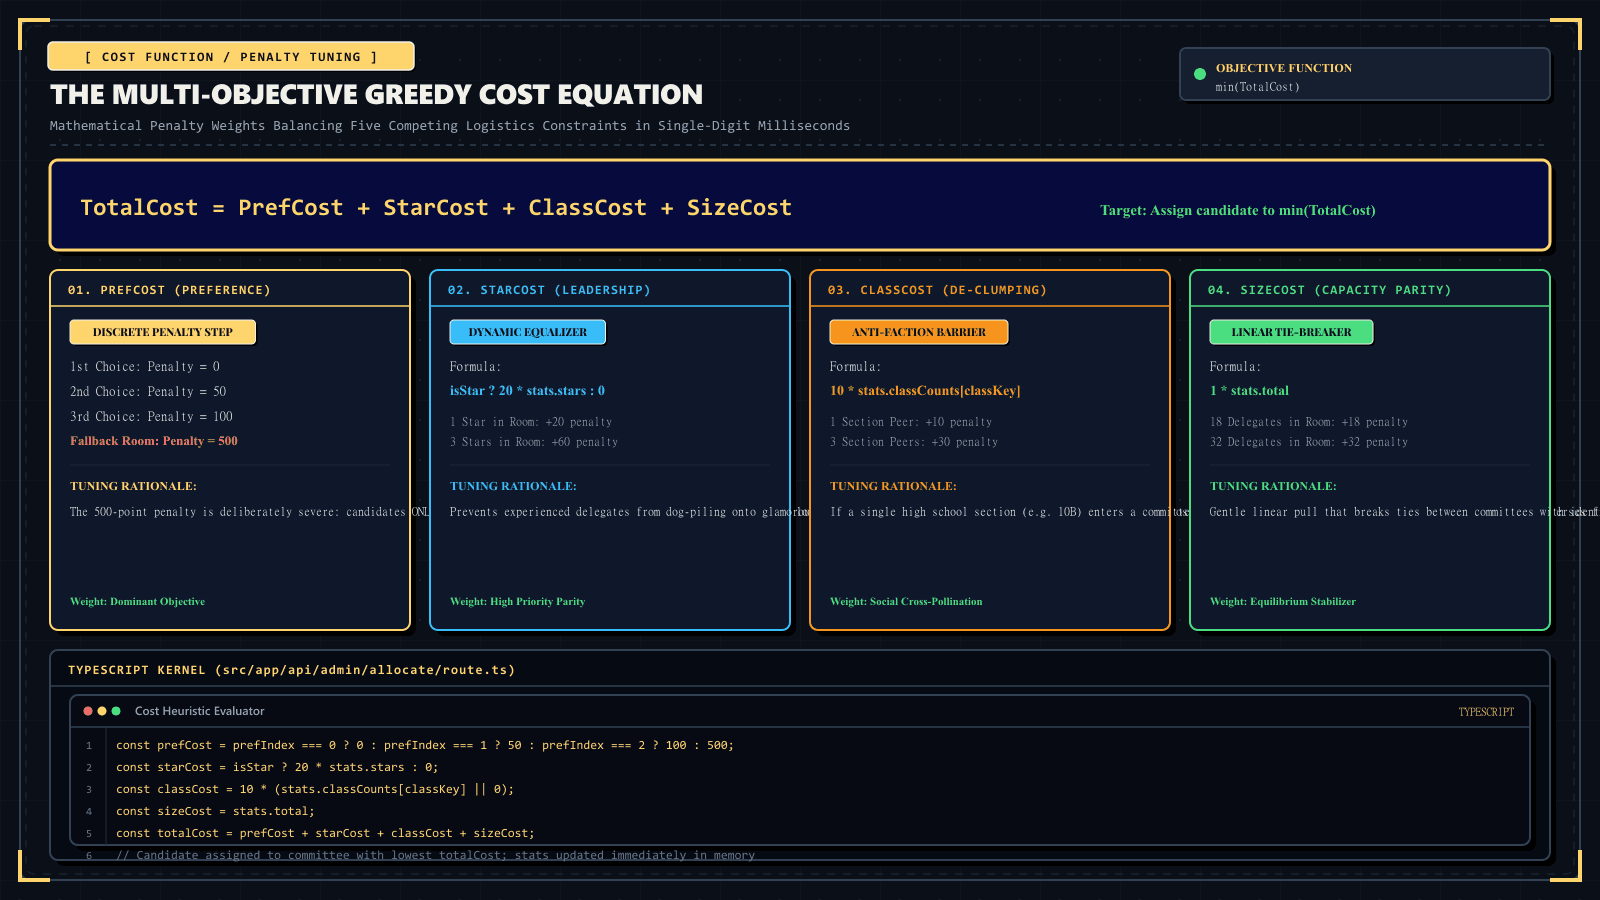The width and height of the screenshot is (1600, 900).
Task: Click the main title Multi-Objective Greedy Cost Equation
Action: coord(377,95)
